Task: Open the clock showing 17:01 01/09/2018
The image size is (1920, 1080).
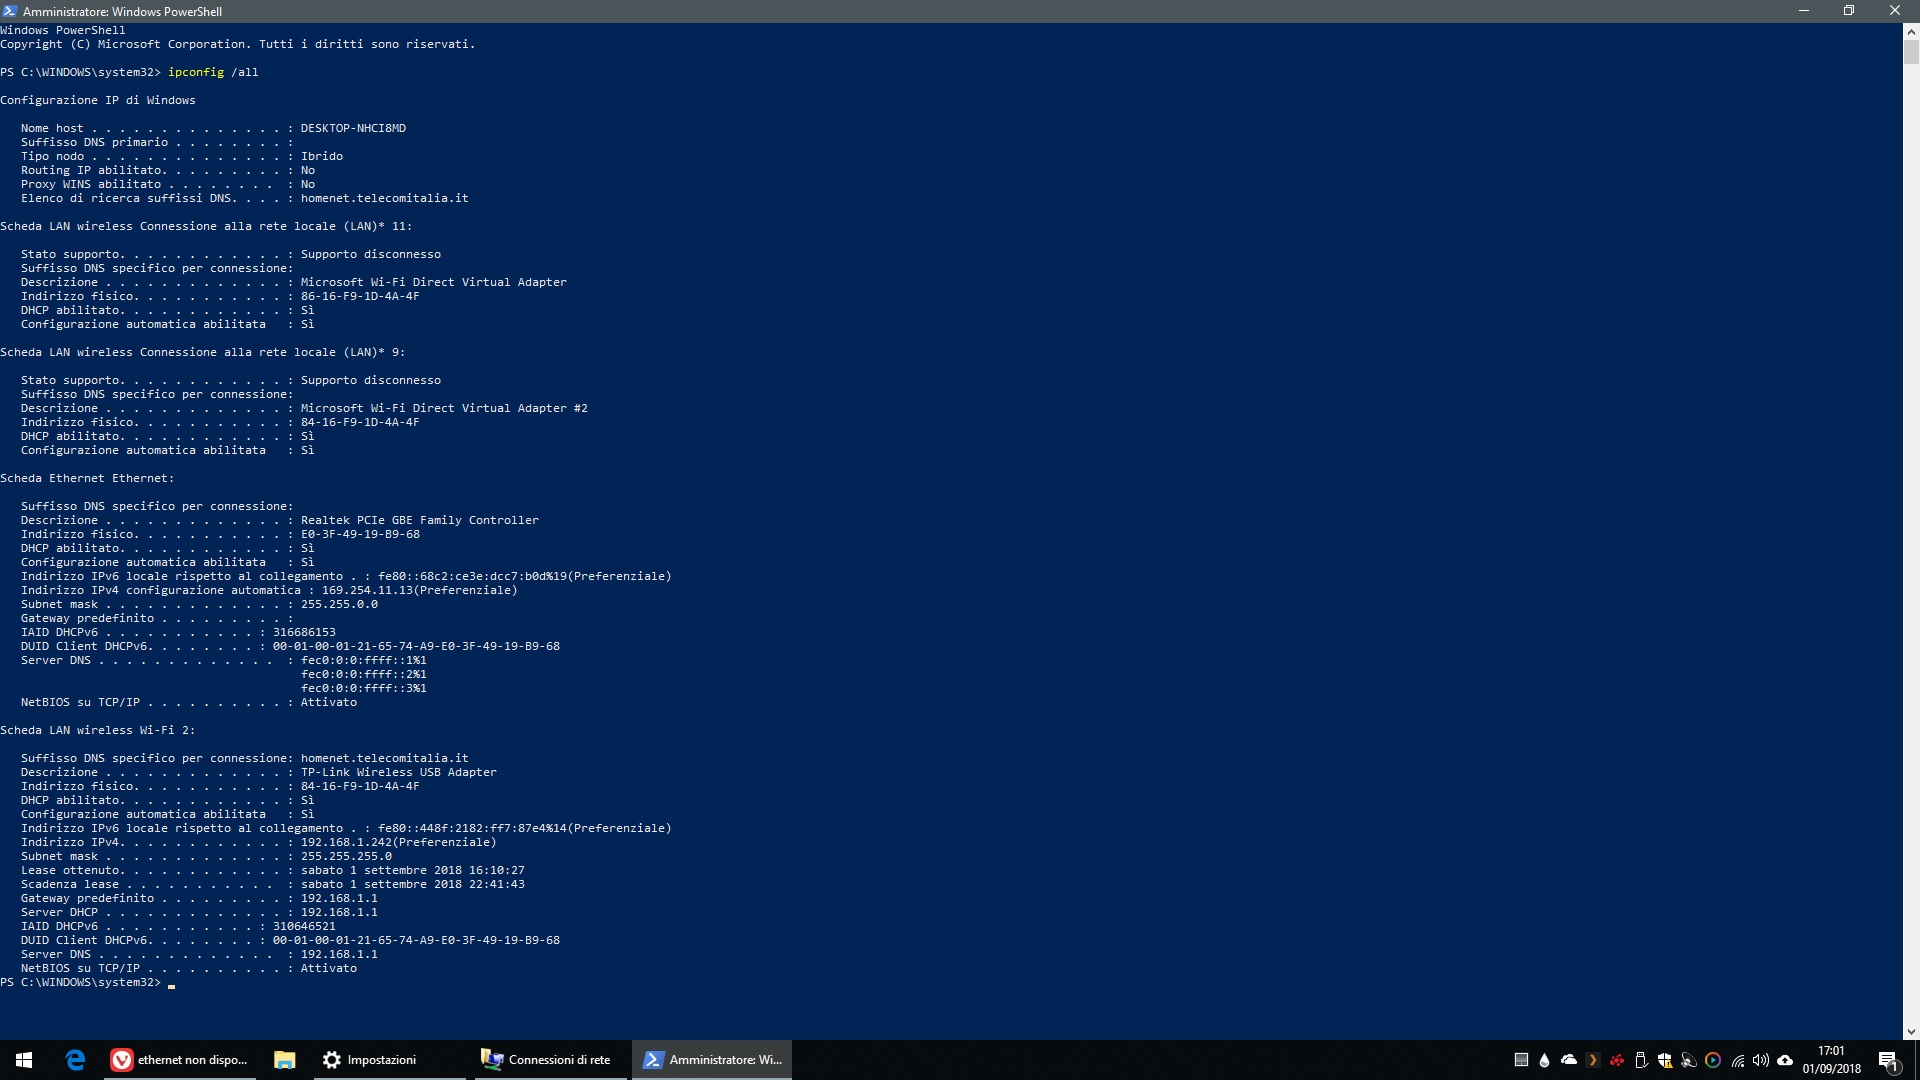Action: (x=1832, y=1060)
